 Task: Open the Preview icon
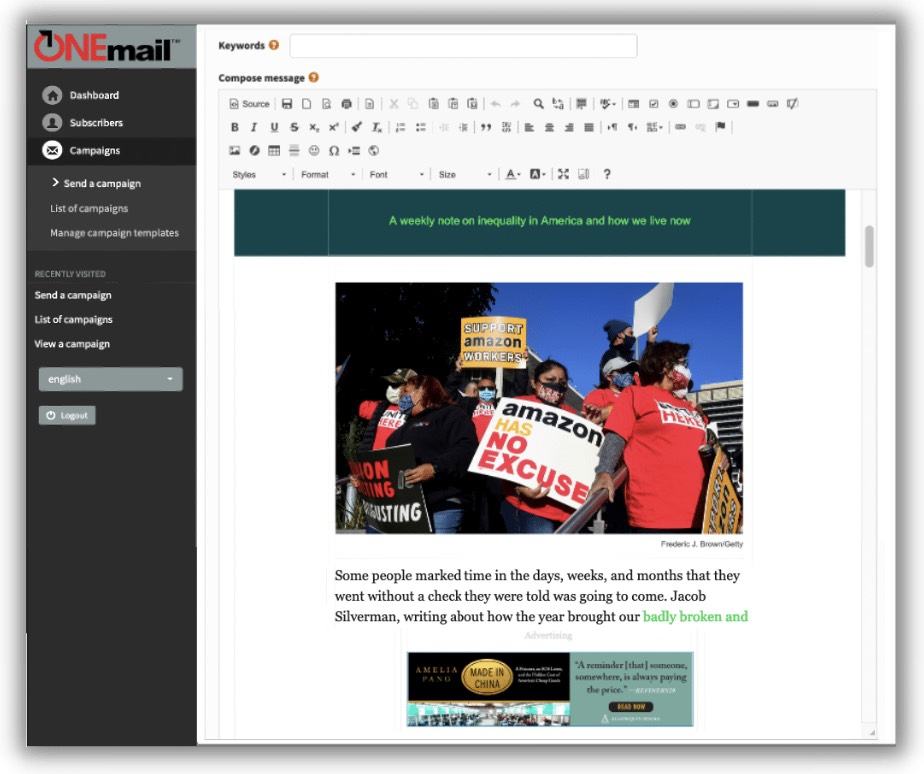click(326, 104)
